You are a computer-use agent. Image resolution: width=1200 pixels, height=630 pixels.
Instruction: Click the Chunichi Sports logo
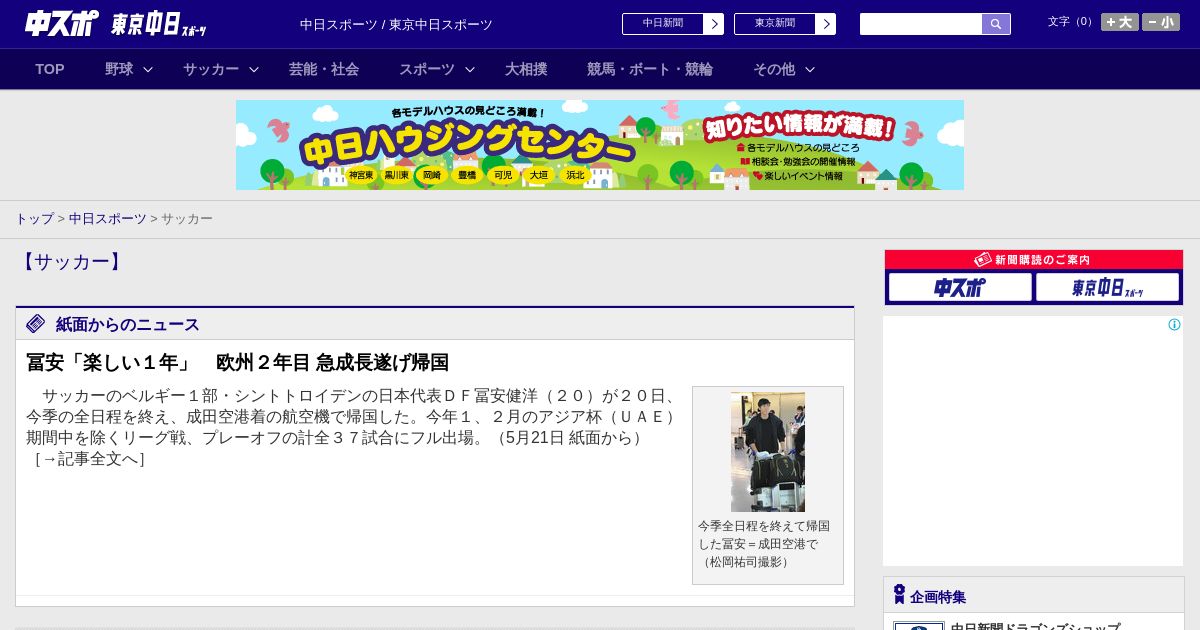pos(61,24)
